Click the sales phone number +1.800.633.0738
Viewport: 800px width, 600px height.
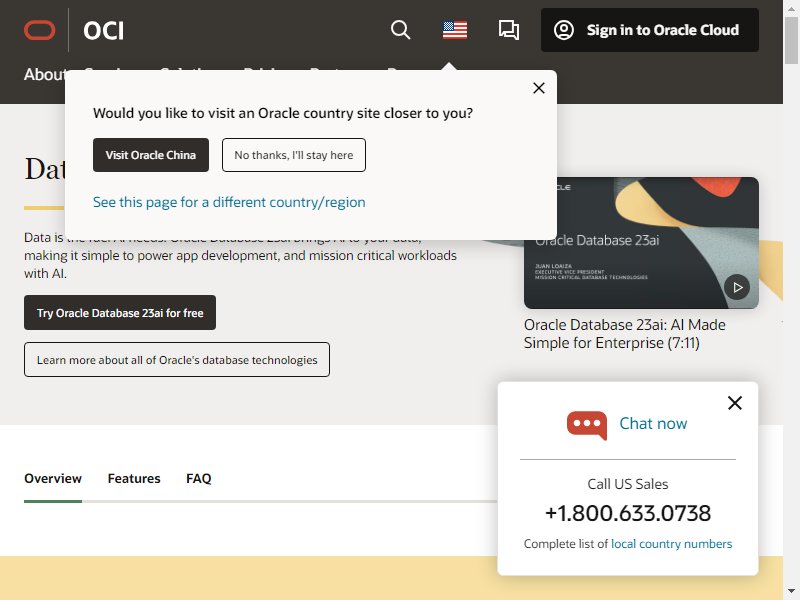point(628,513)
